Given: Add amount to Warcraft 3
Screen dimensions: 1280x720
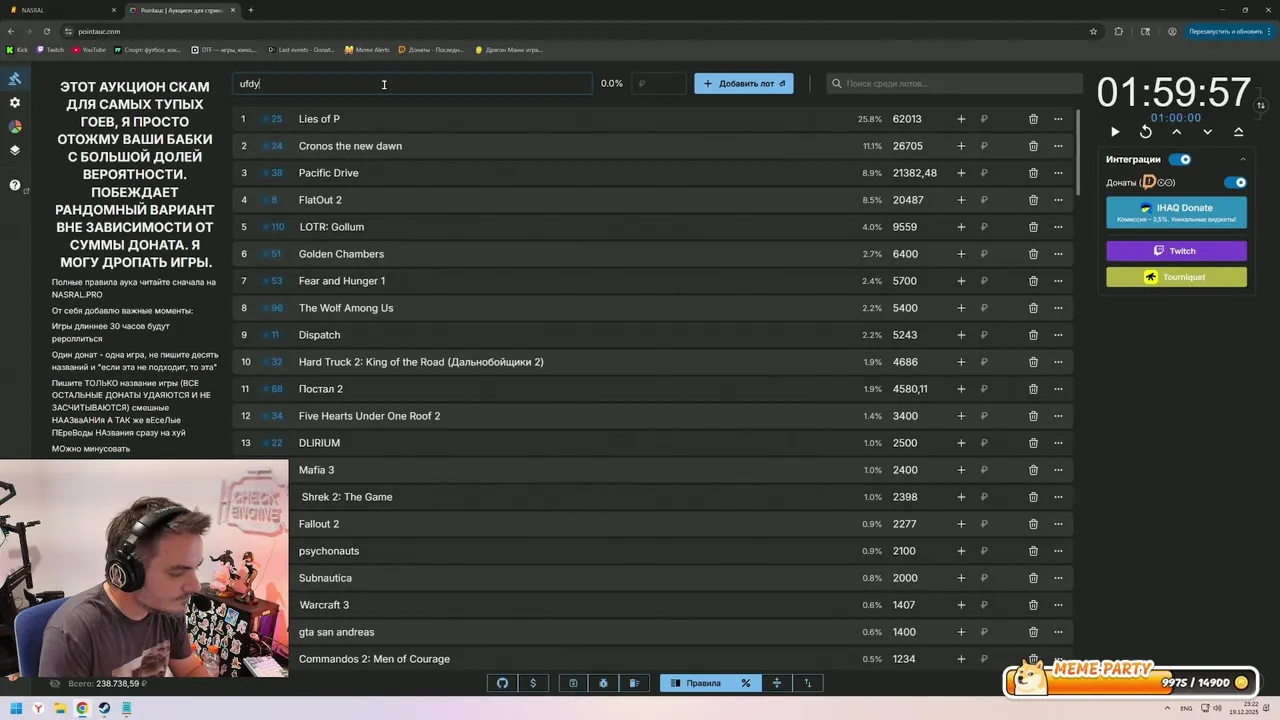Looking at the screenshot, I should pyautogui.click(x=961, y=605).
